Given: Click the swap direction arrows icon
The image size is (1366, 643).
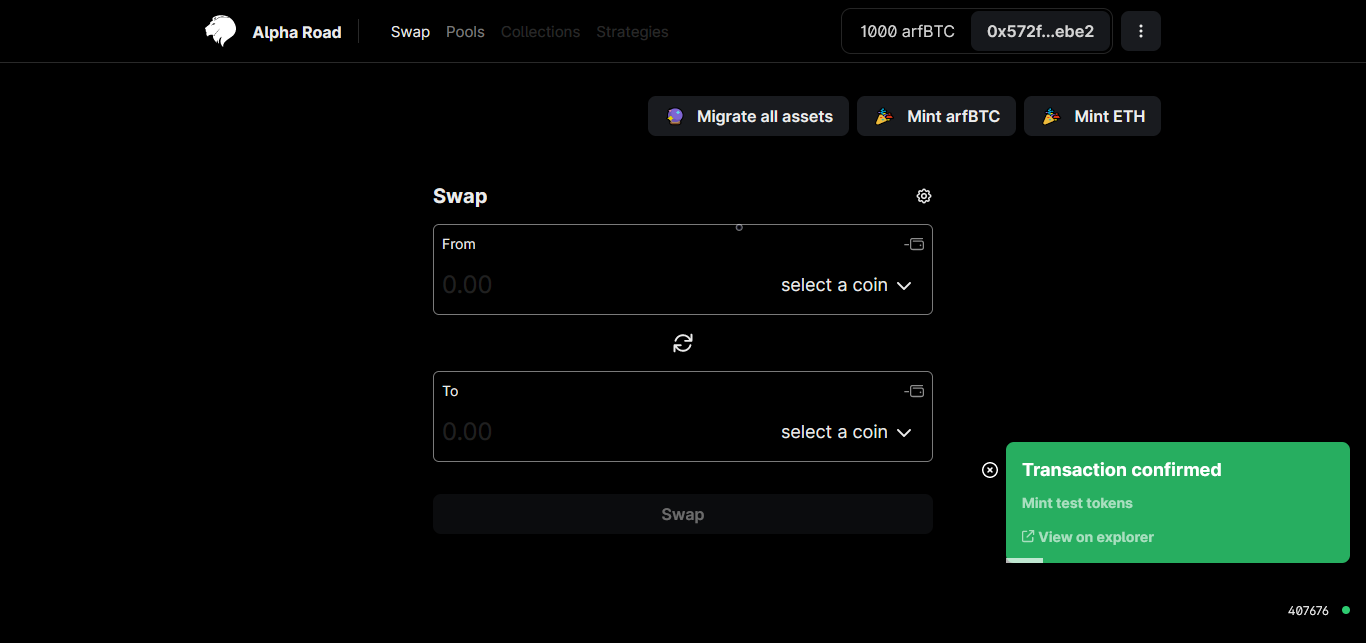Looking at the screenshot, I should point(683,343).
